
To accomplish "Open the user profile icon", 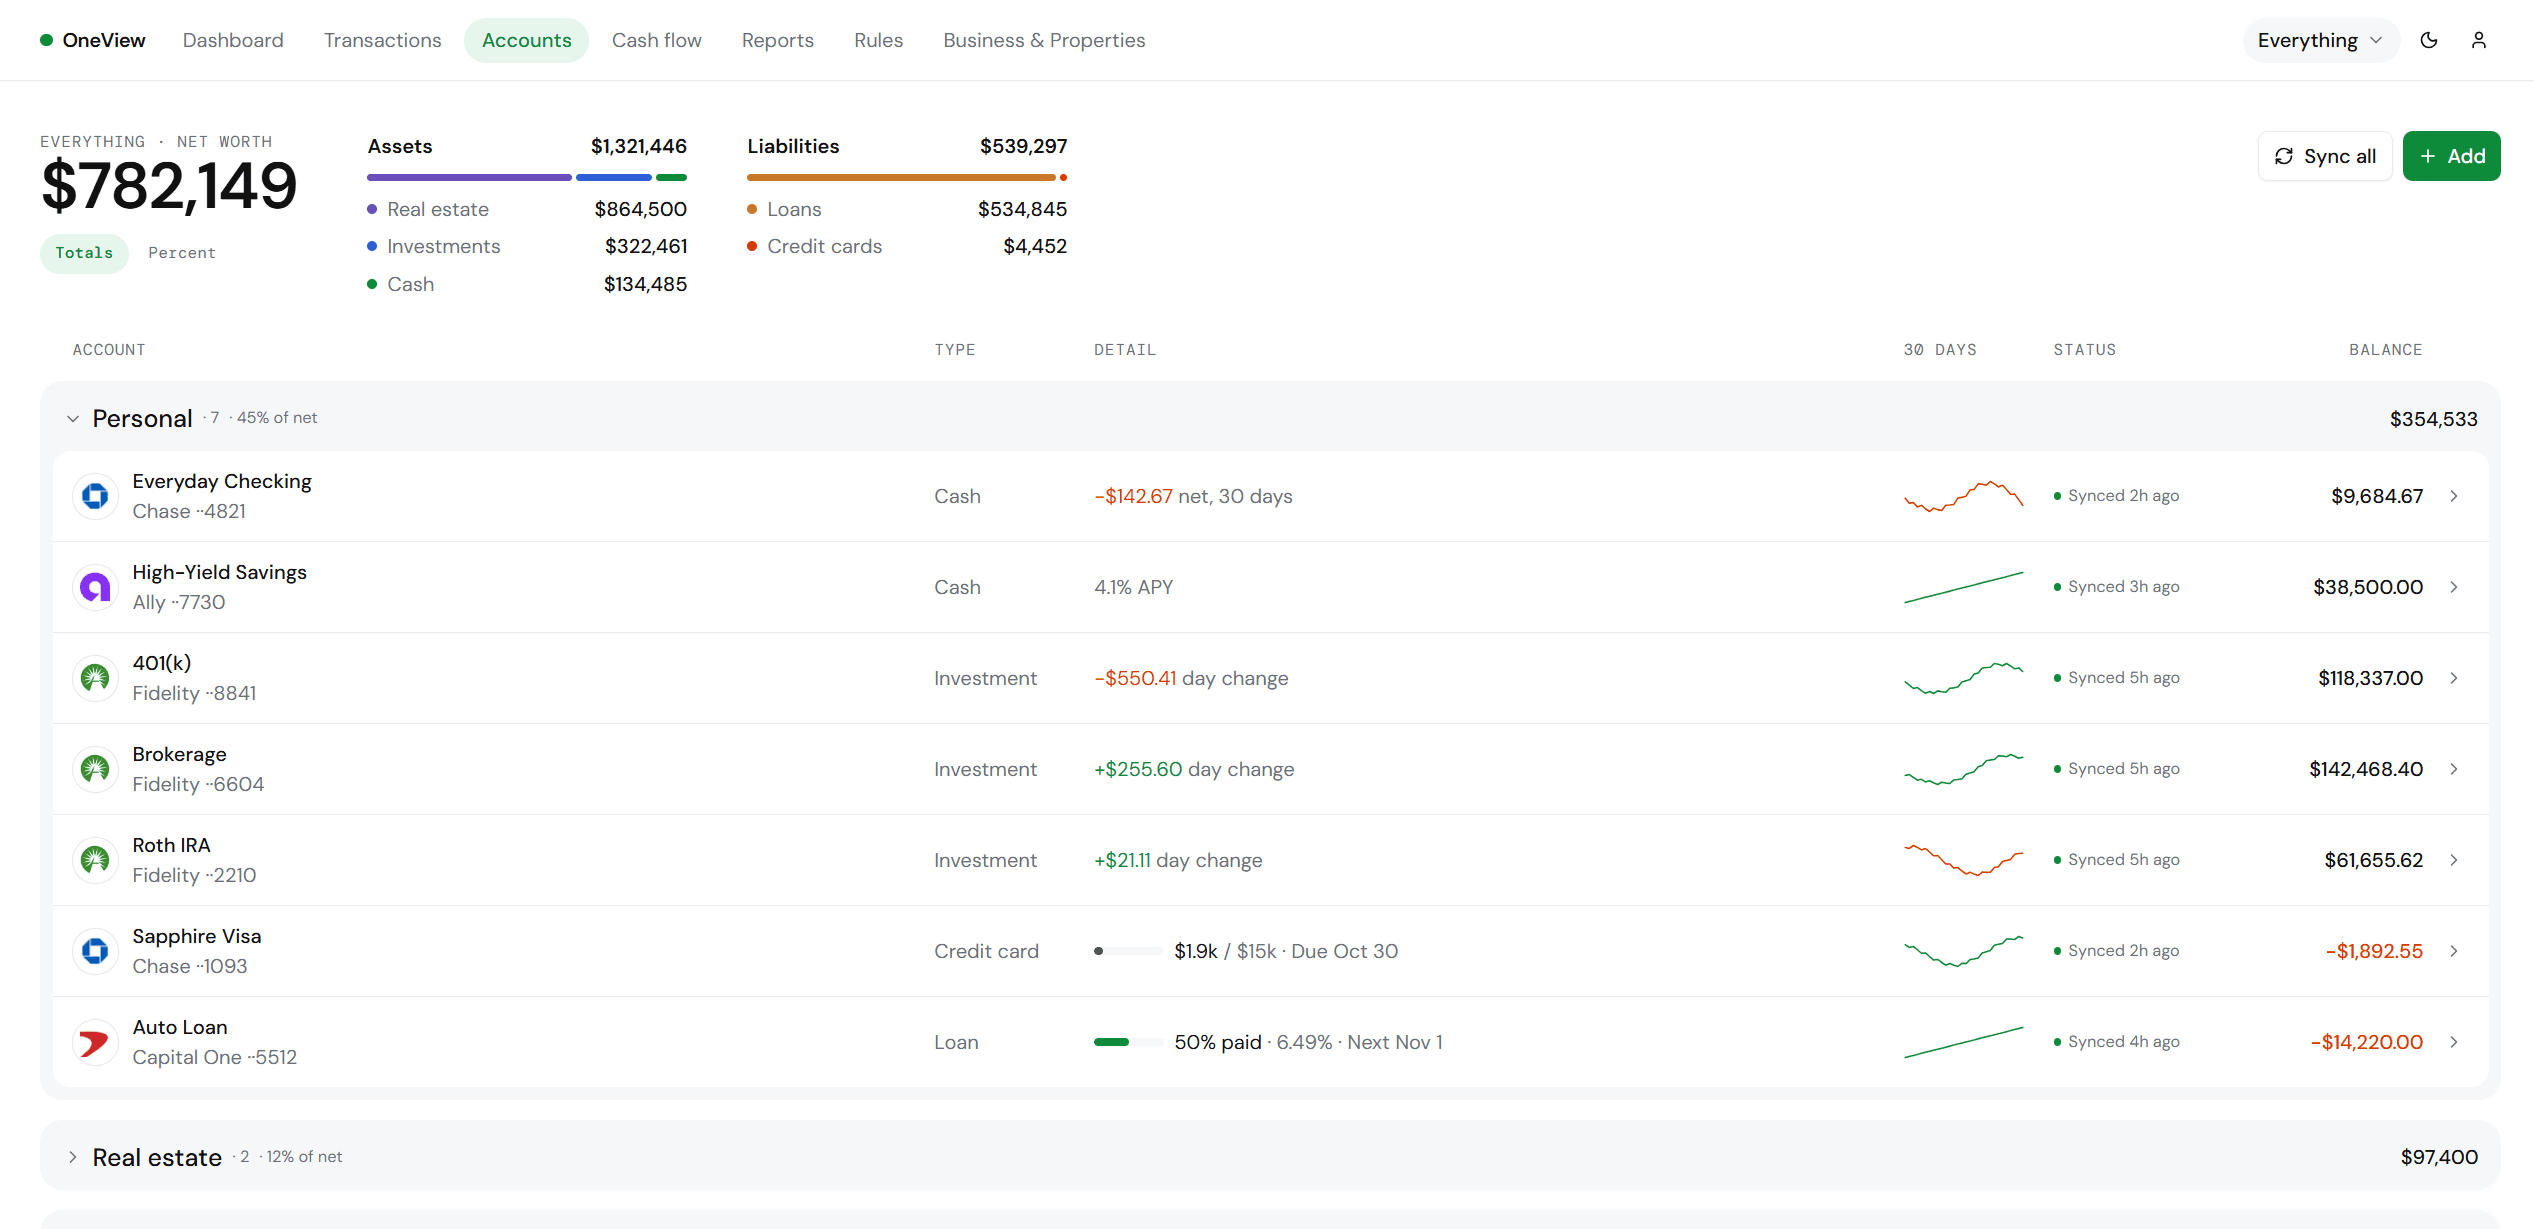I will (2479, 40).
